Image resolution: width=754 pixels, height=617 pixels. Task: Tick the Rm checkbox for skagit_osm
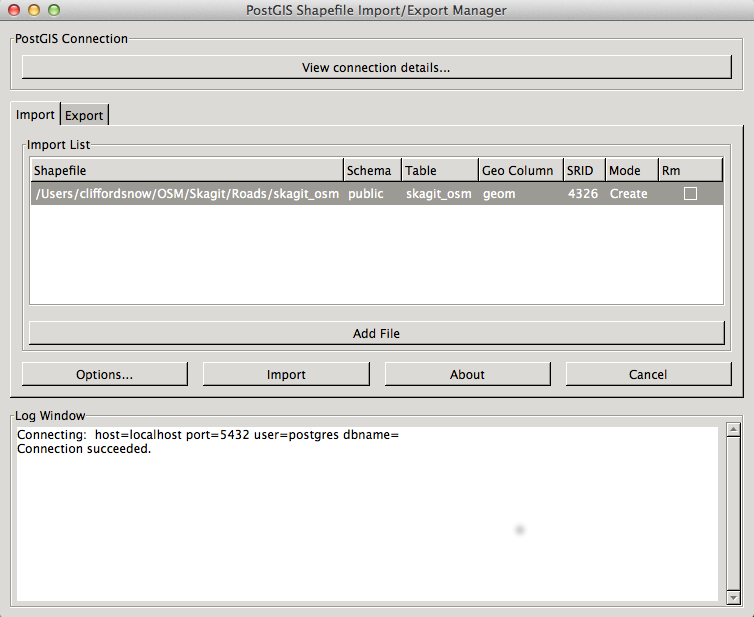click(690, 194)
